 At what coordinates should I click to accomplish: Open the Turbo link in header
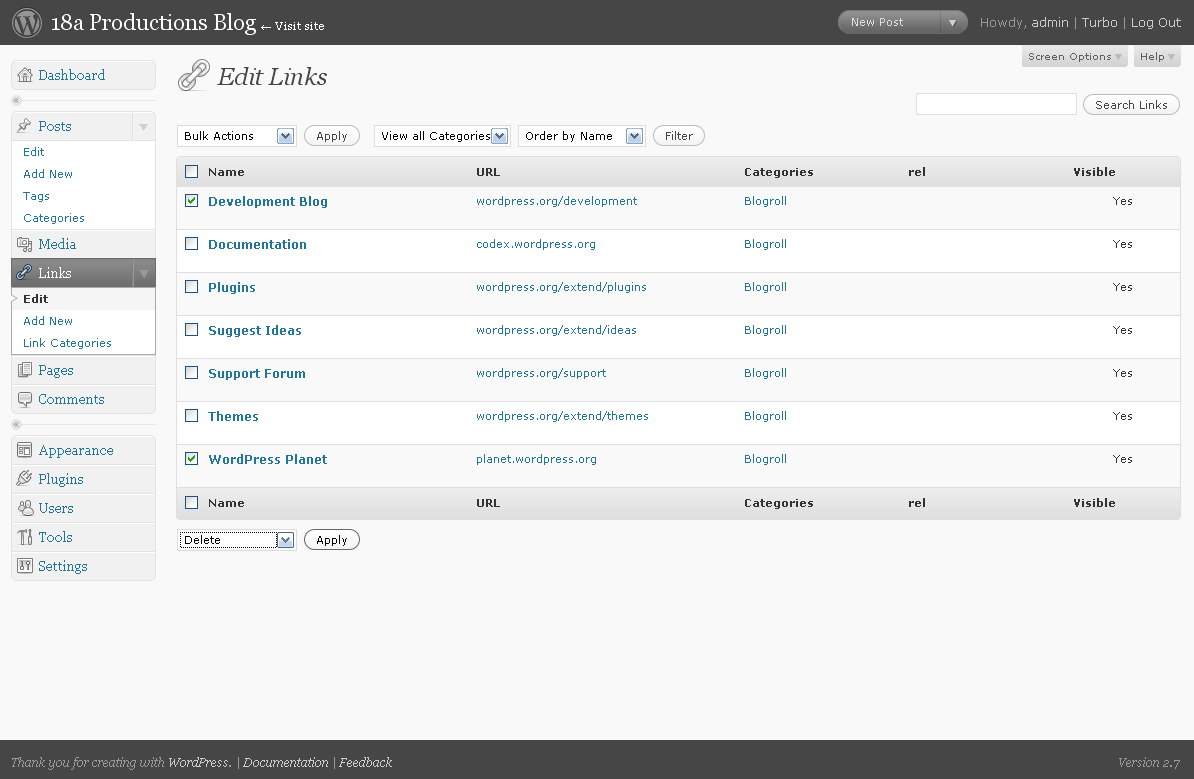(x=1099, y=23)
